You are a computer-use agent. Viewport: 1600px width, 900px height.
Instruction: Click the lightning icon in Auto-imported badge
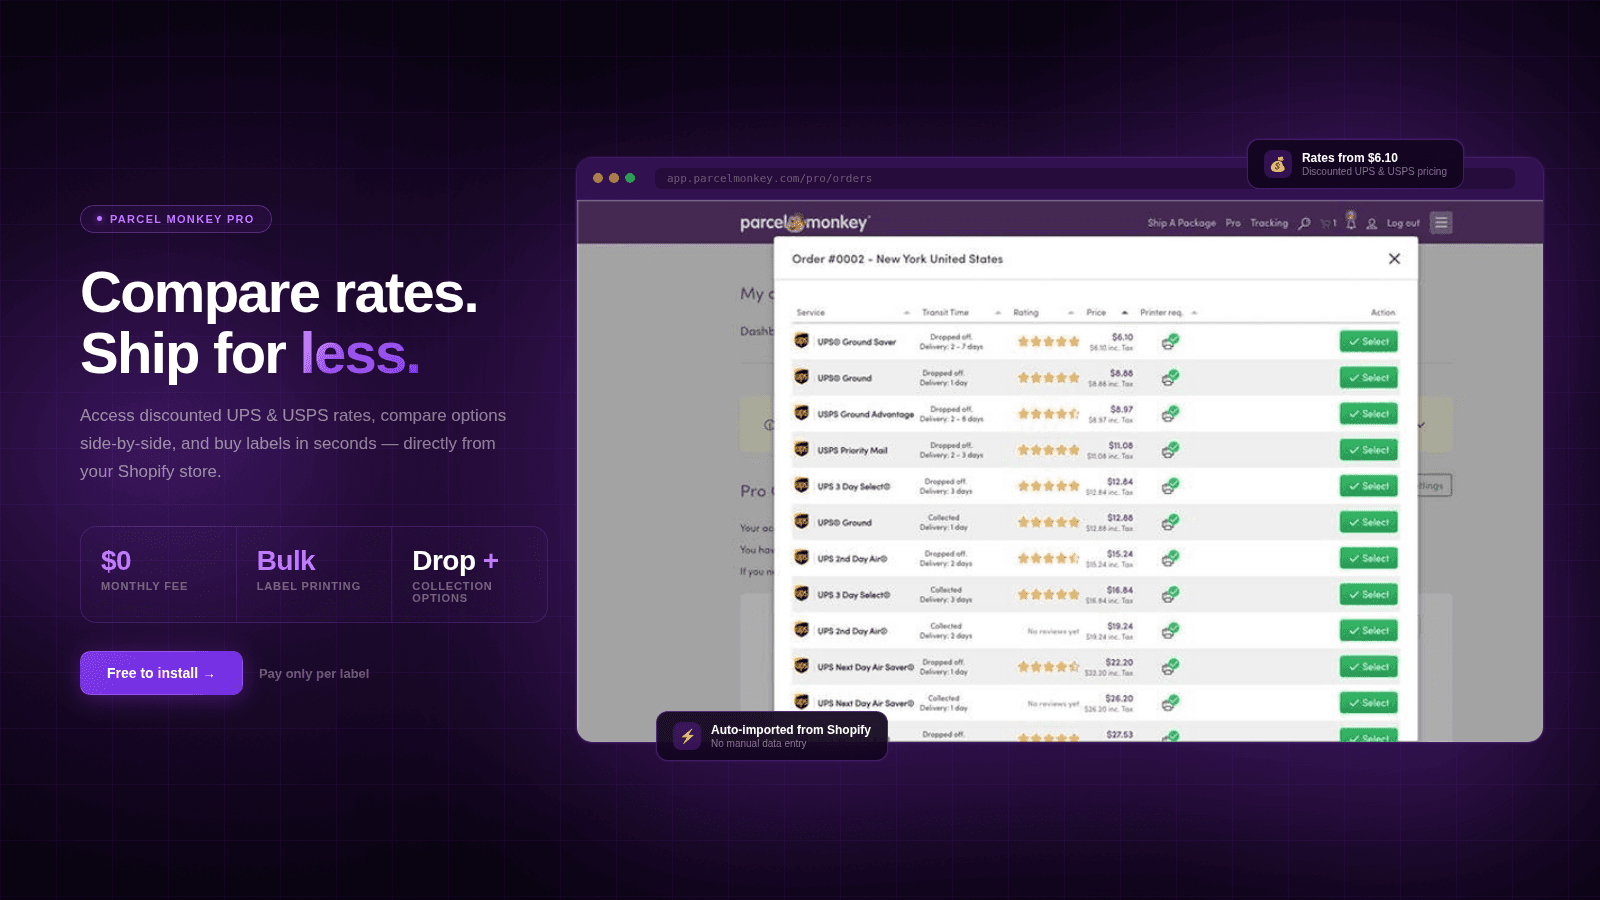coord(687,736)
